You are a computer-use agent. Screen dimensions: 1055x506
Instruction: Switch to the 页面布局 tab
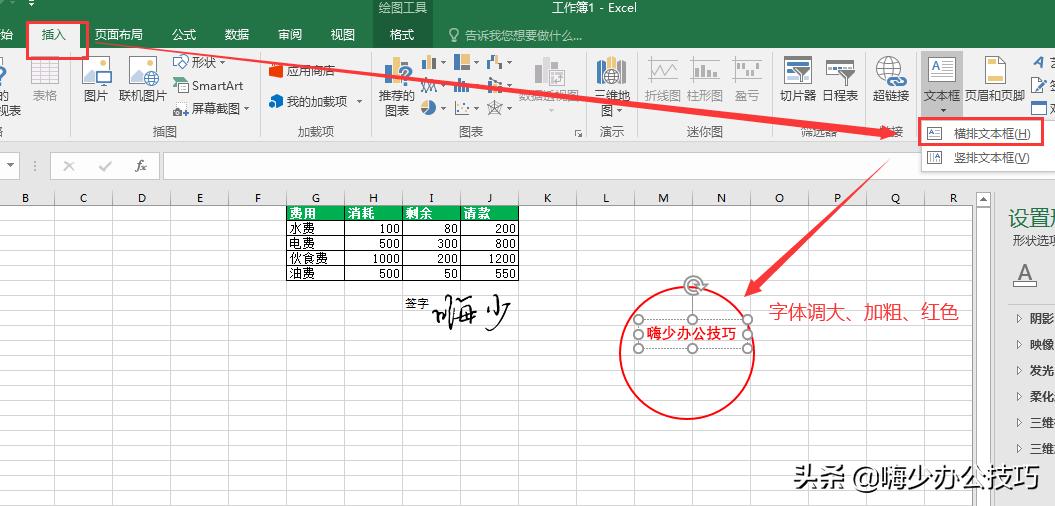[x=118, y=35]
